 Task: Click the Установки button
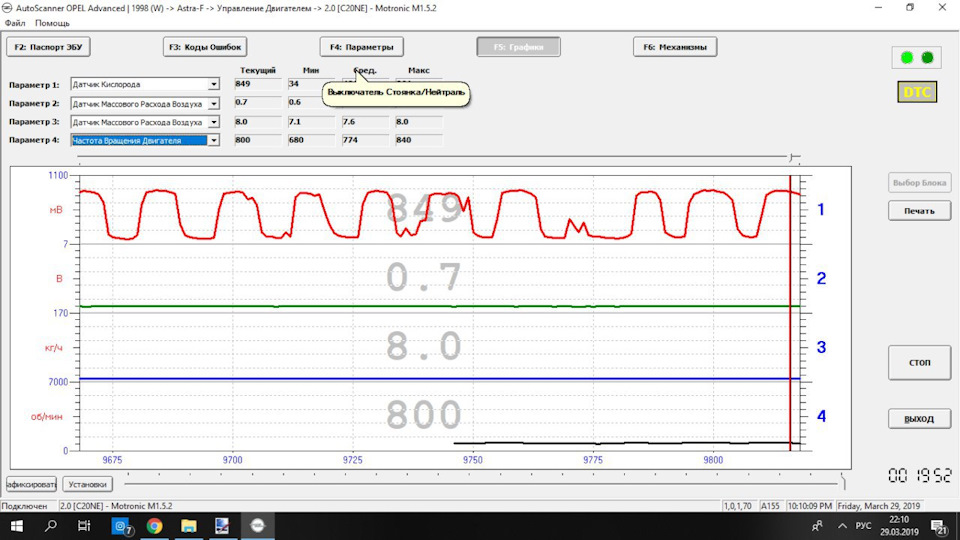pyautogui.click(x=88, y=484)
